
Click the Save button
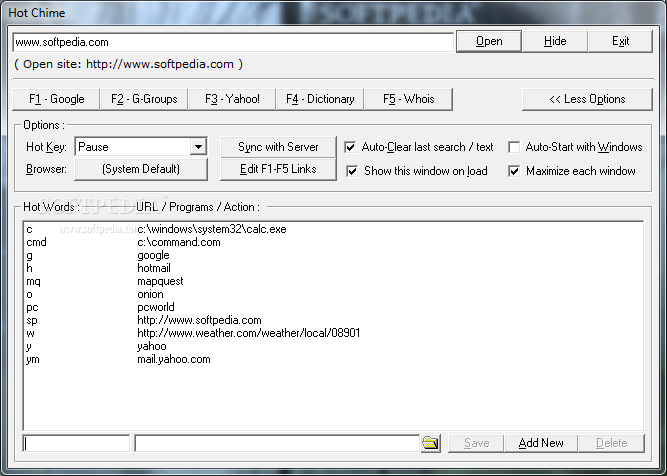pos(476,443)
